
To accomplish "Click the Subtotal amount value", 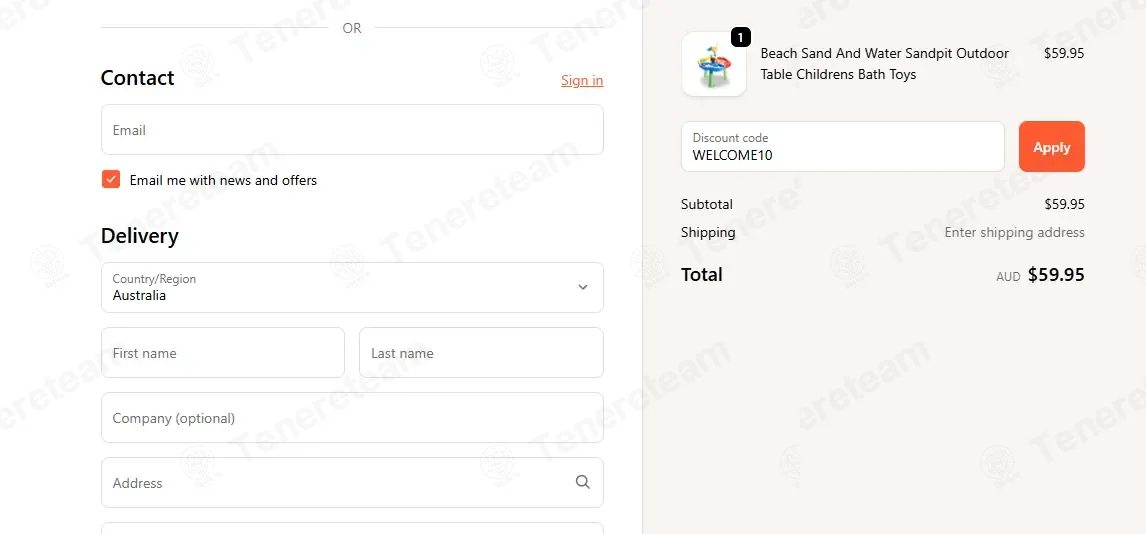I will (1064, 204).
